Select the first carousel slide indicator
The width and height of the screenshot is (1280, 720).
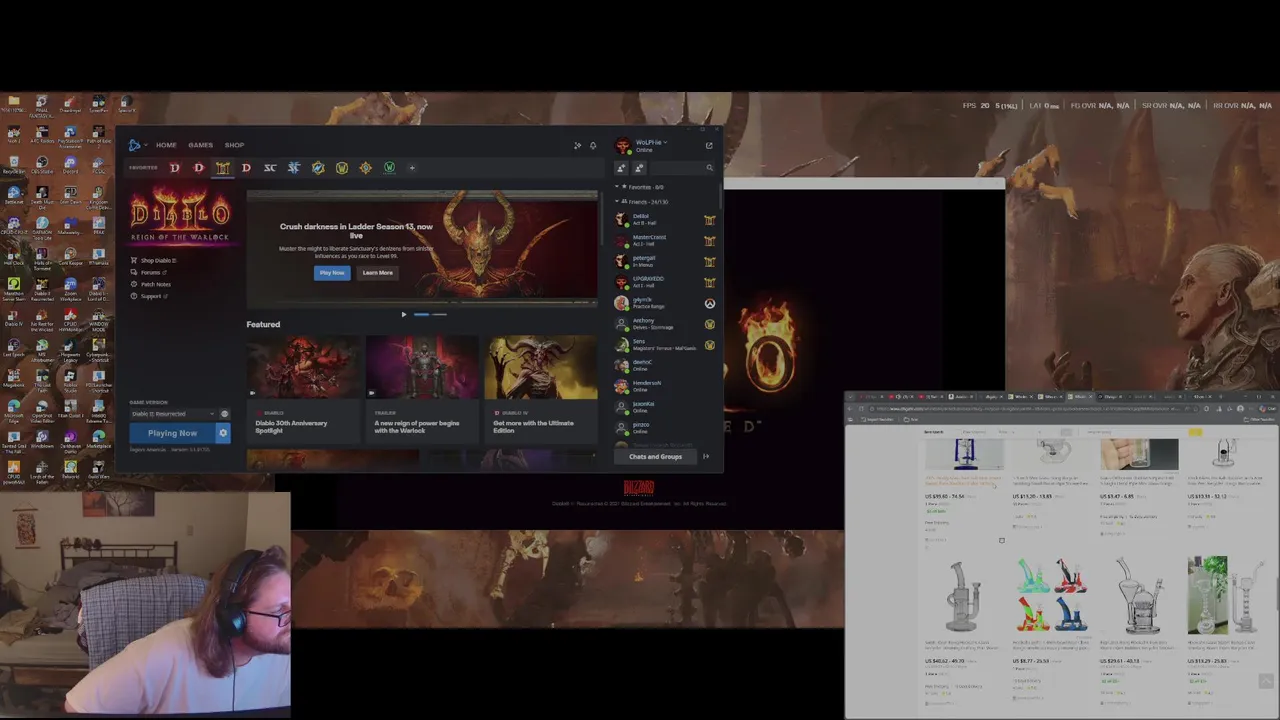pos(421,314)
